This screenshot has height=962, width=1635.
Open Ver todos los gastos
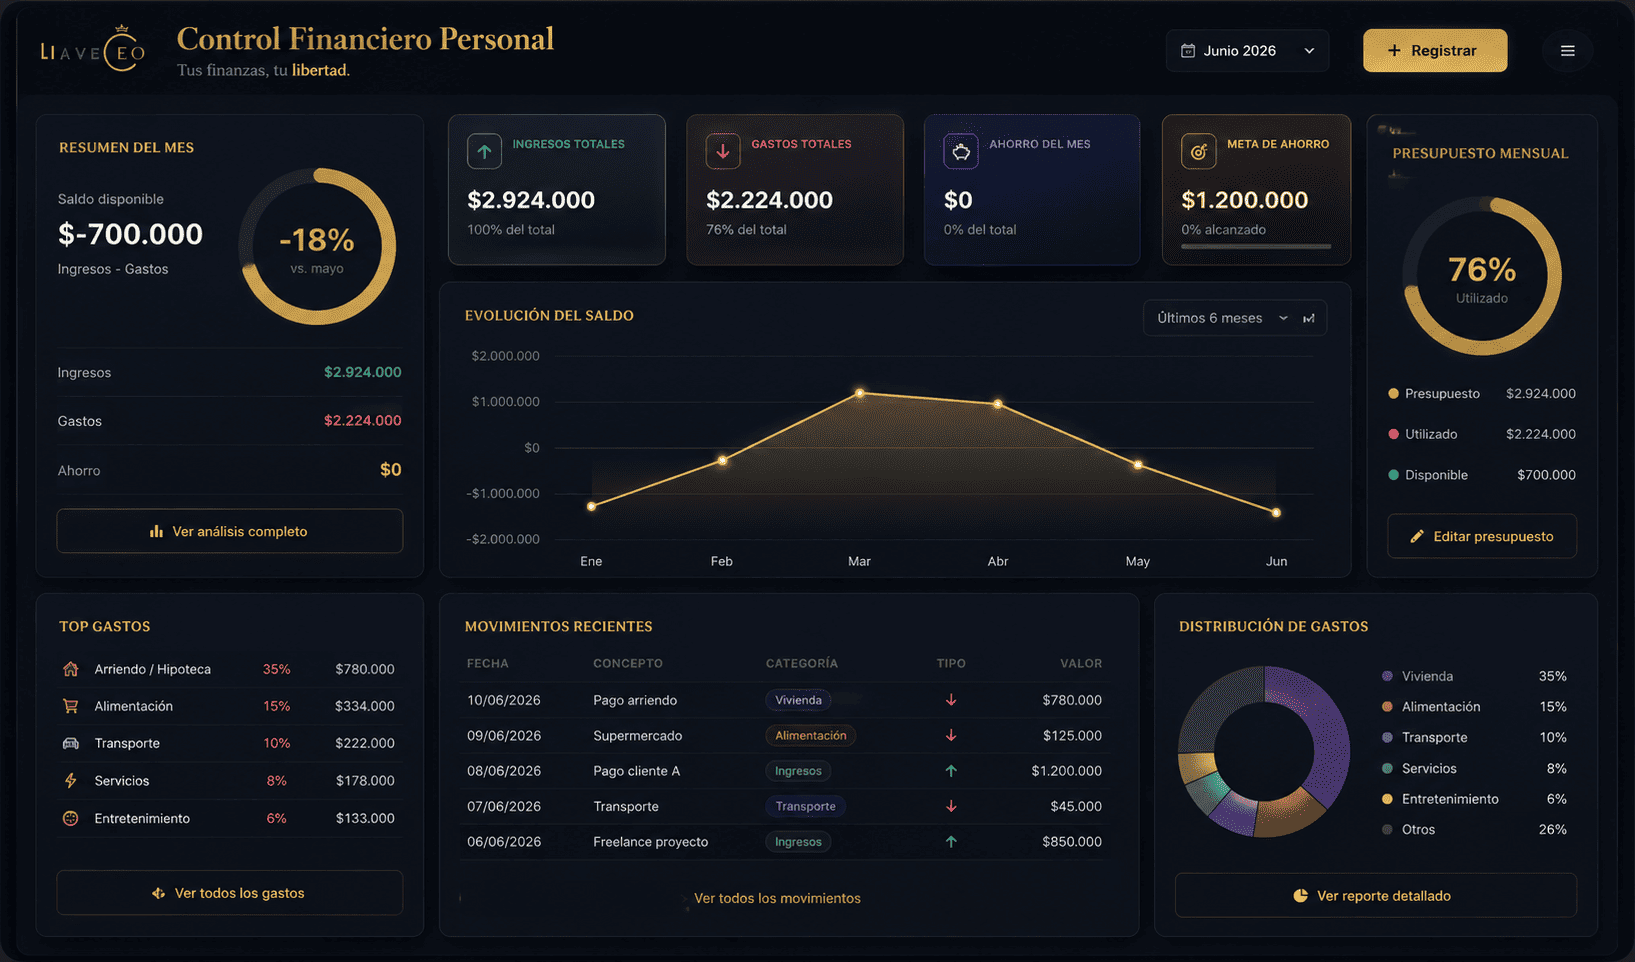coord(230,893)
